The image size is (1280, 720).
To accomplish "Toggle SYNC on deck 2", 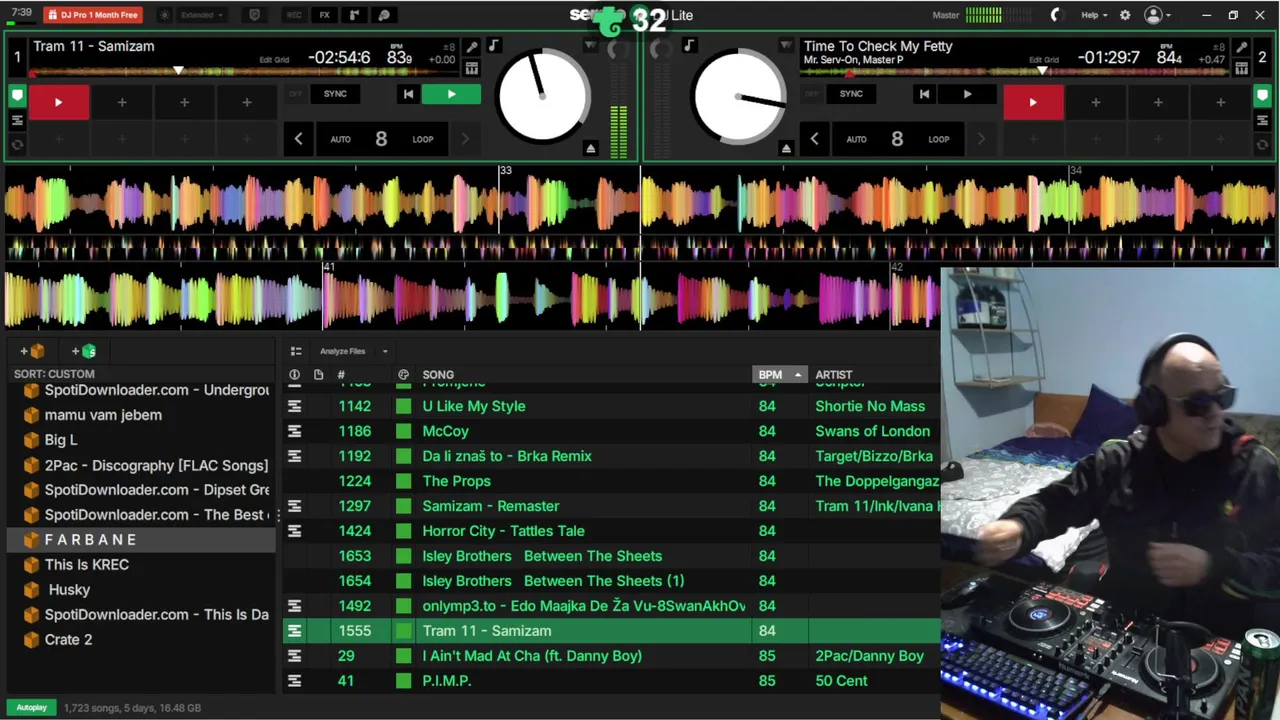I will pyautogui.click(x=851, y=94).
